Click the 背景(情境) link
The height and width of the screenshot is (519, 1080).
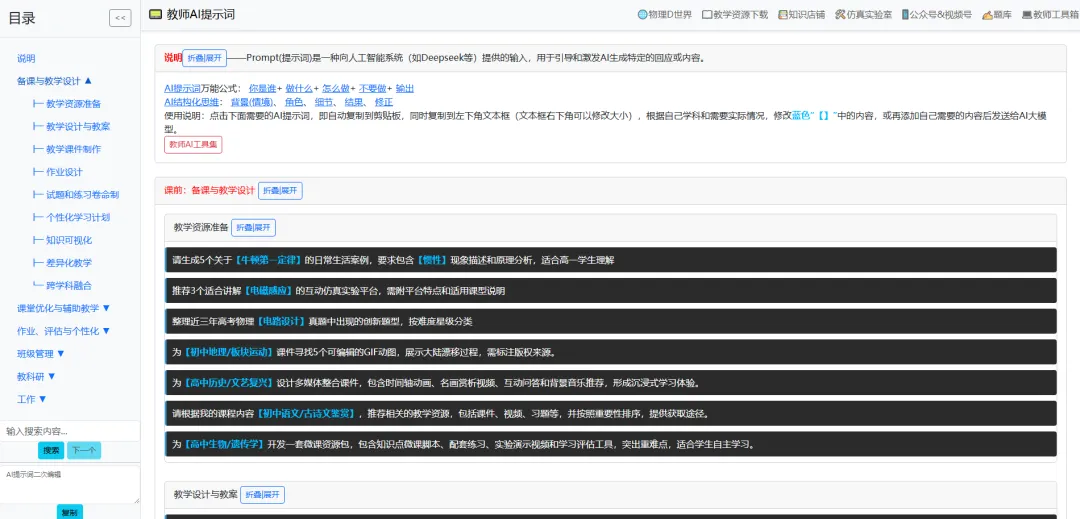(x=253, y=102)
